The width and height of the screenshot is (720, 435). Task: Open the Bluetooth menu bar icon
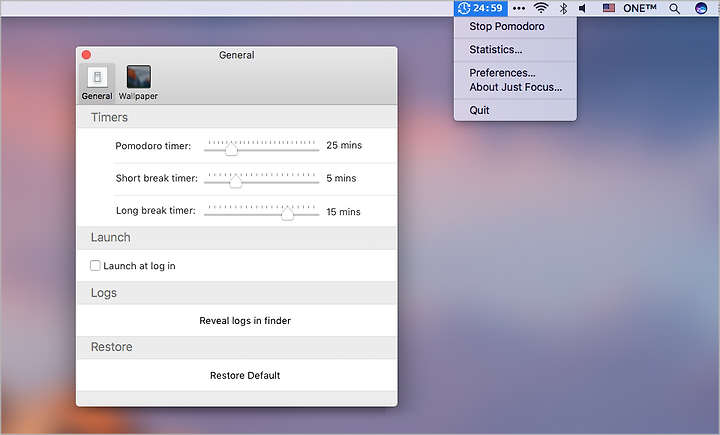pos(563,8)
